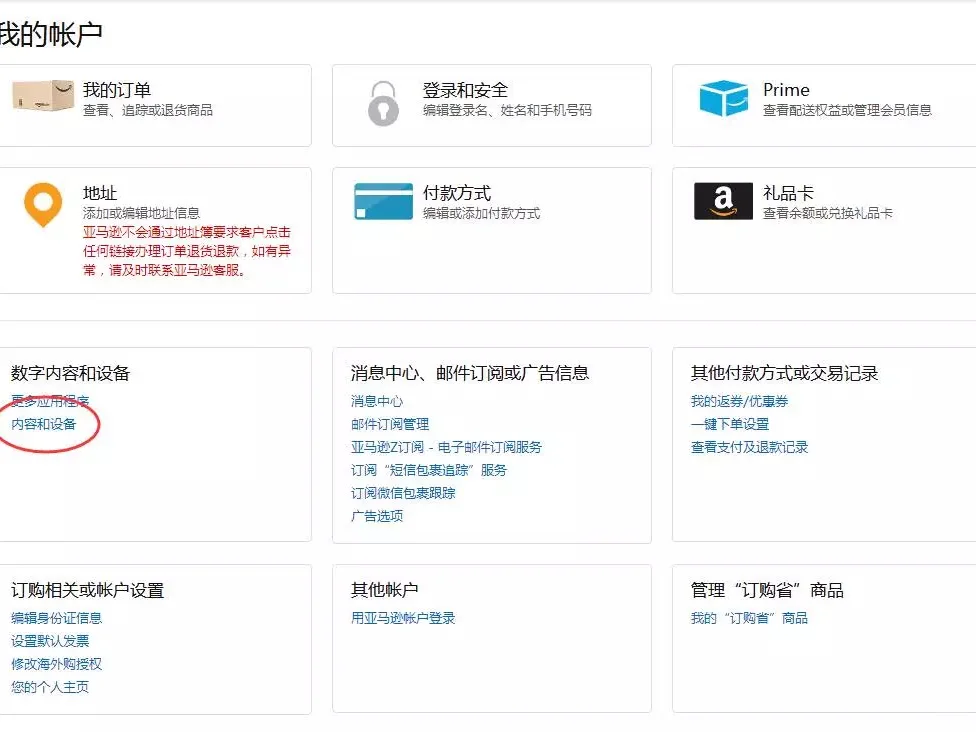
Task: Click 查看支付及退款记录 link
Action: point(749,447)
